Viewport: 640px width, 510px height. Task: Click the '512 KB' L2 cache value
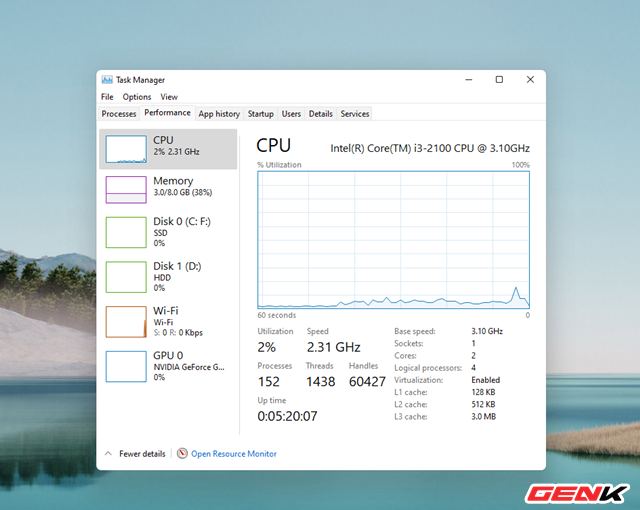point(483,404)
